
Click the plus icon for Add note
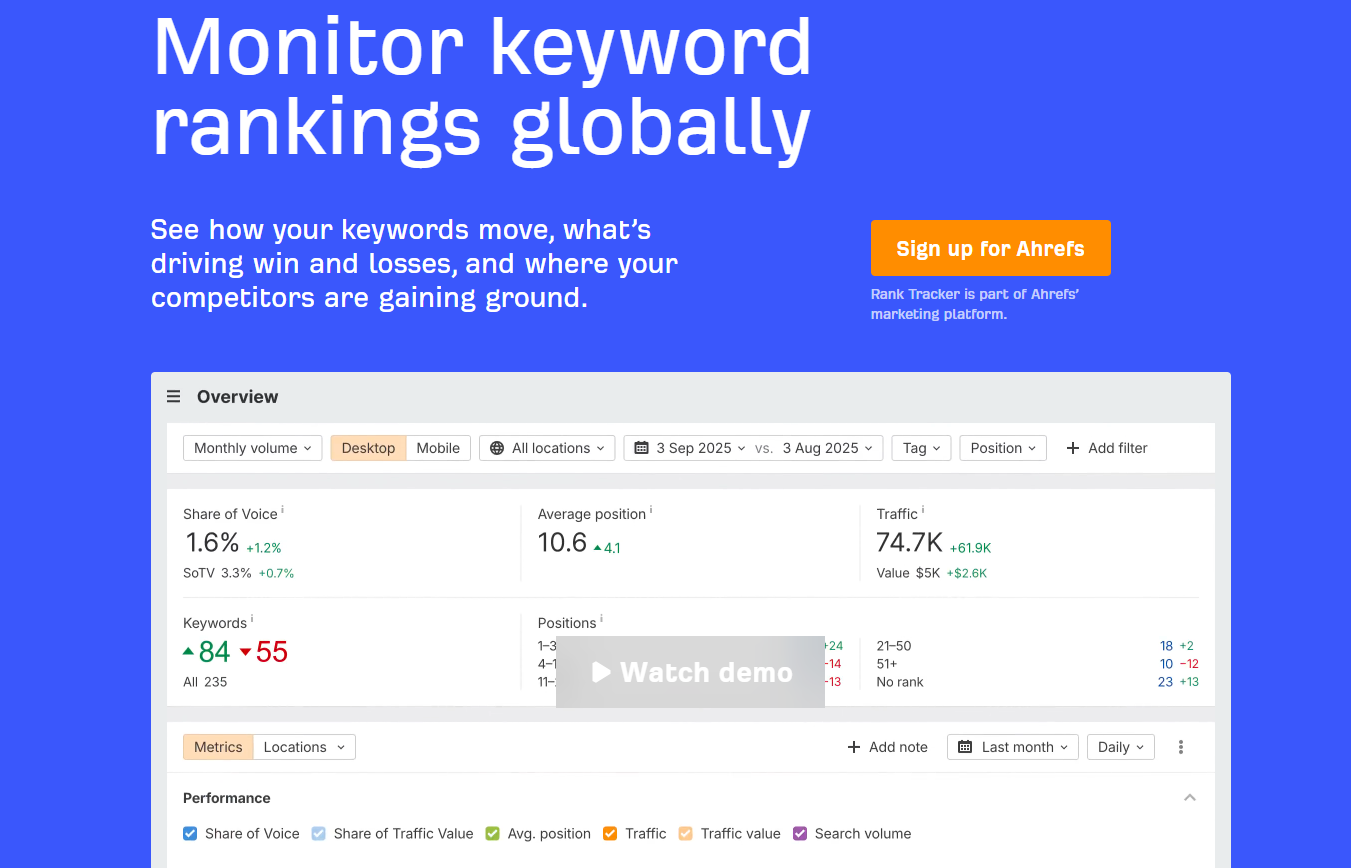[854, 747]
